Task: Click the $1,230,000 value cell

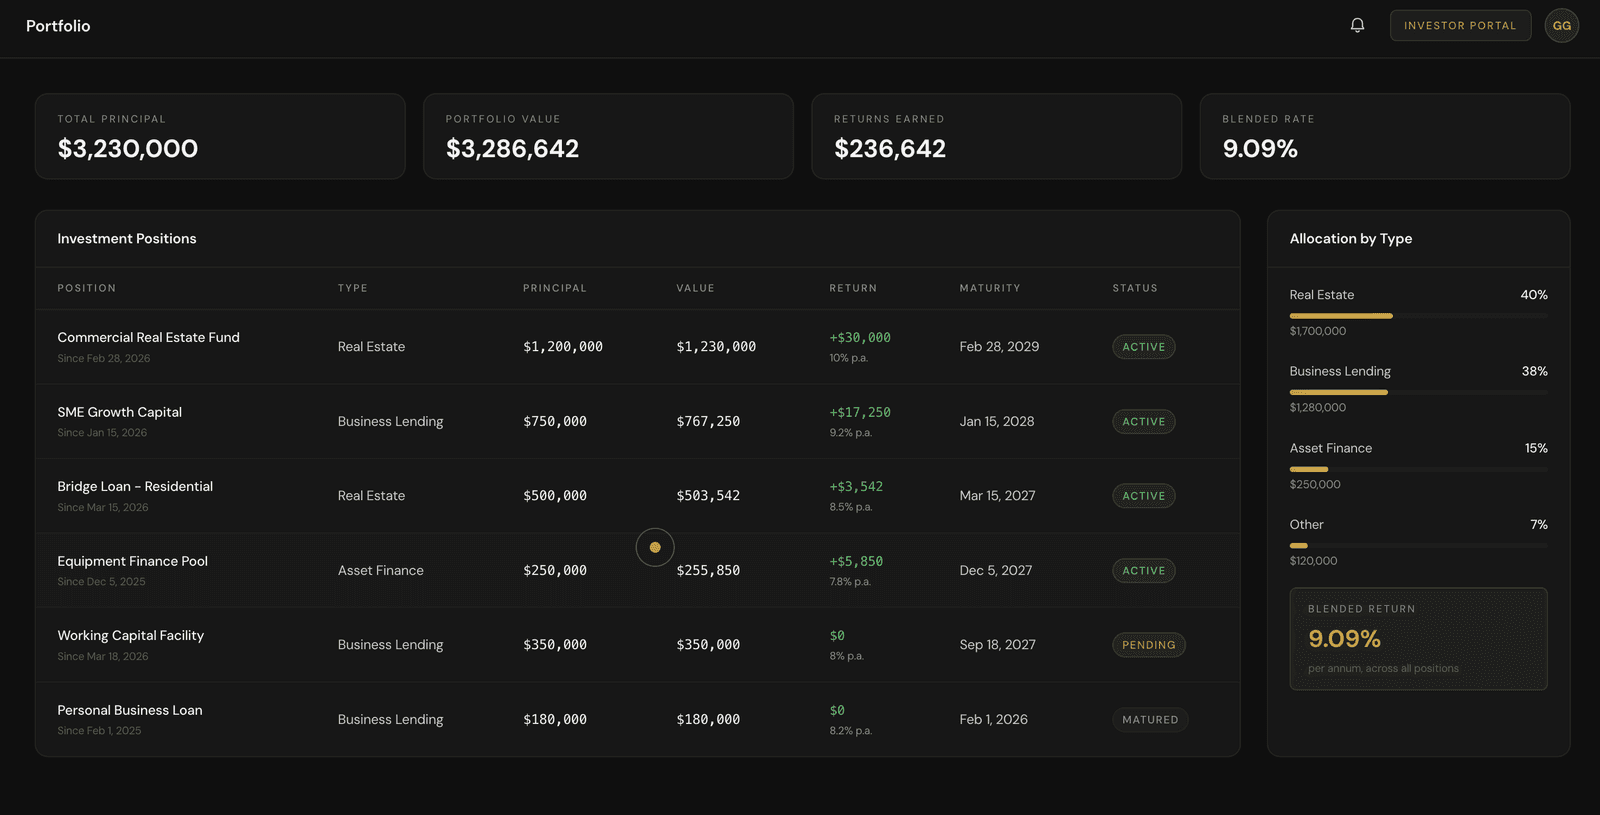Action: coord(716,347)
